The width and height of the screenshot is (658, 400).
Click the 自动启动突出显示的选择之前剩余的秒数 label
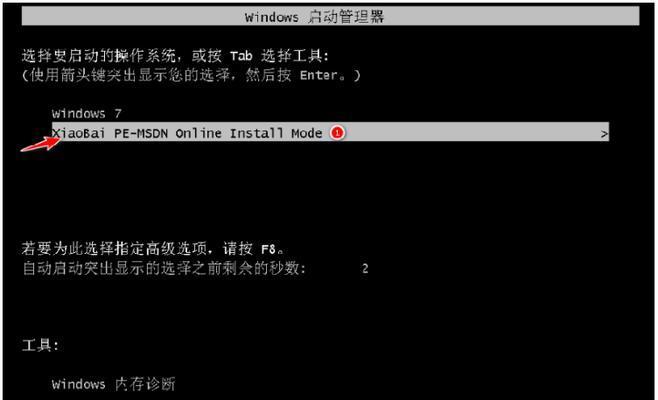(x=164, y=268)
